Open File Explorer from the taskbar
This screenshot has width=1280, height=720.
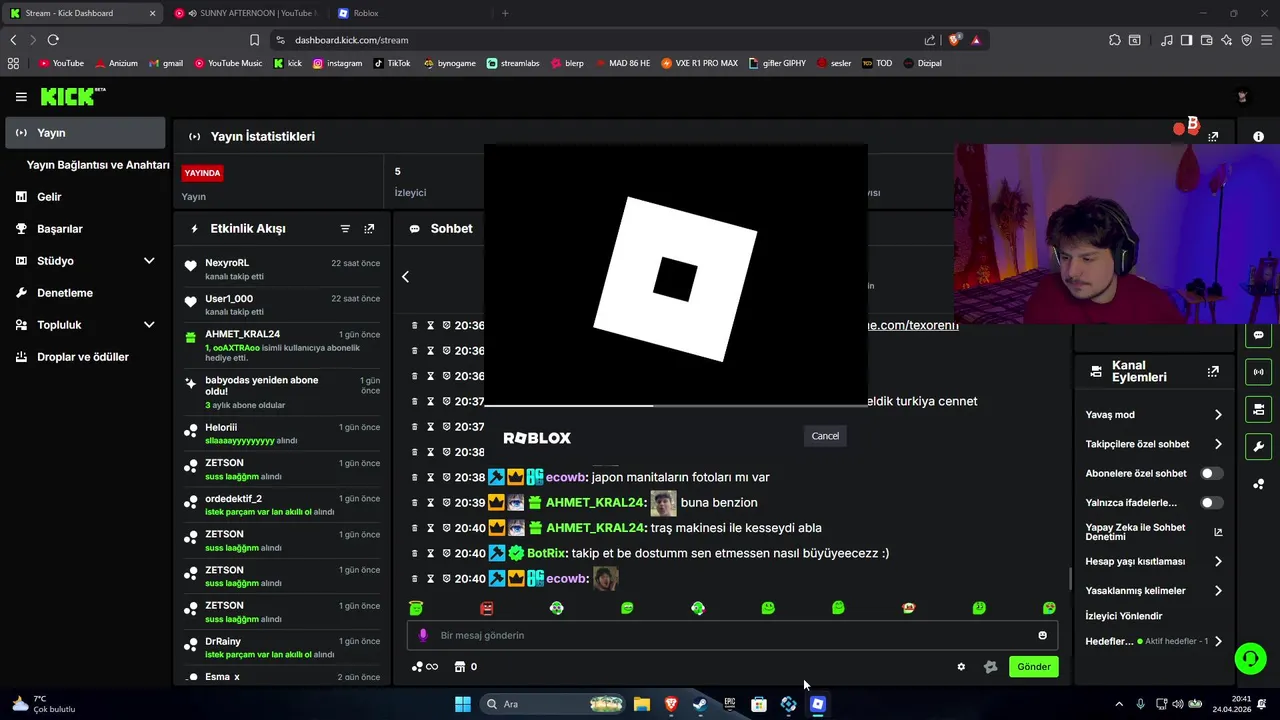tap(641, 704)
